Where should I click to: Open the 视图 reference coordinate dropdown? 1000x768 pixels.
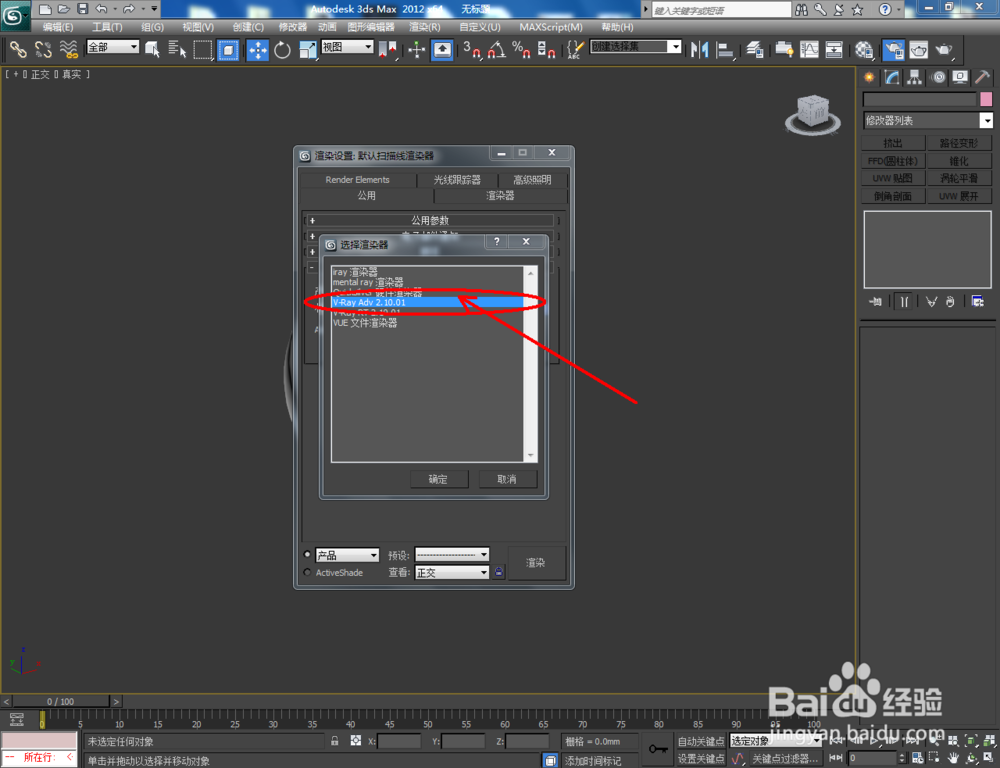(x=347, y=47)
